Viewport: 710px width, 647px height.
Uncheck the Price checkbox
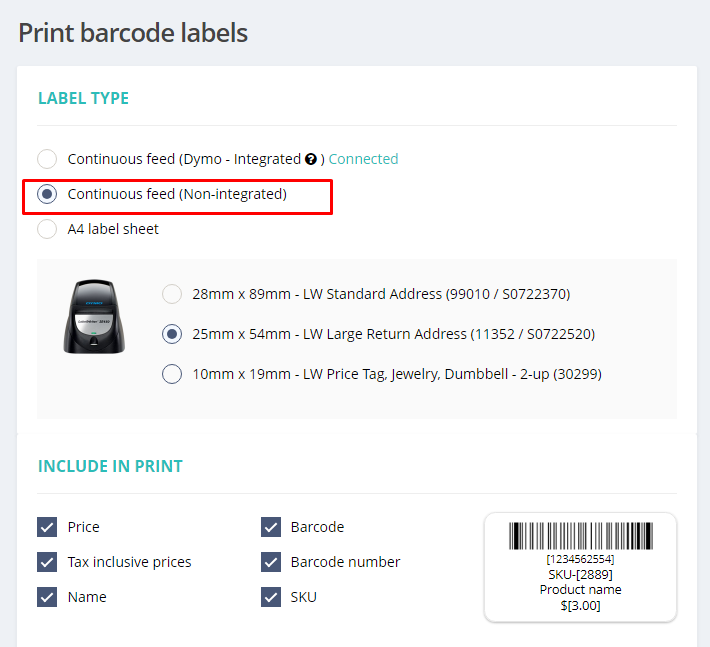click(x=47, y=527)
